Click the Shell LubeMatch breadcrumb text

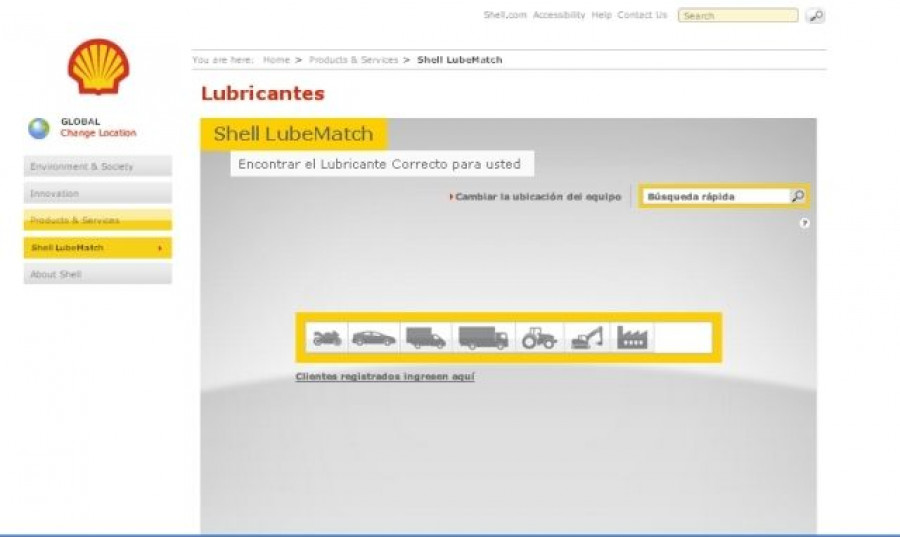(x=460, y=60)
